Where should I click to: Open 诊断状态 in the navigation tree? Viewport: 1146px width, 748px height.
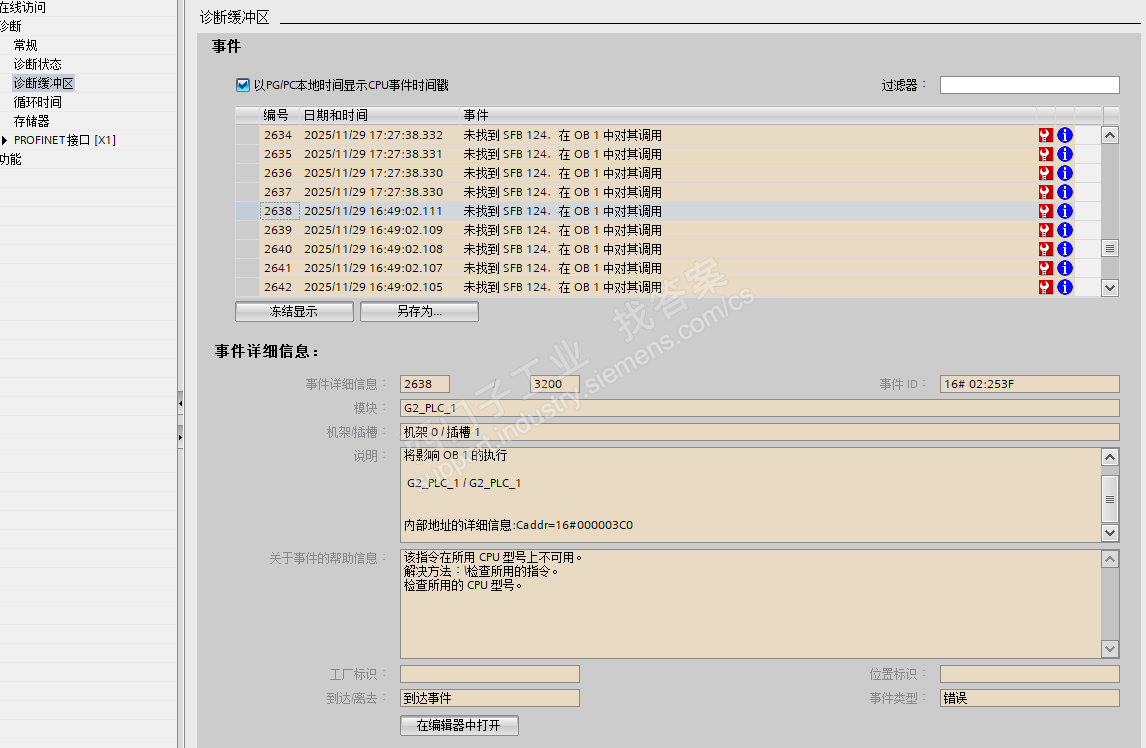coord(37,64)
